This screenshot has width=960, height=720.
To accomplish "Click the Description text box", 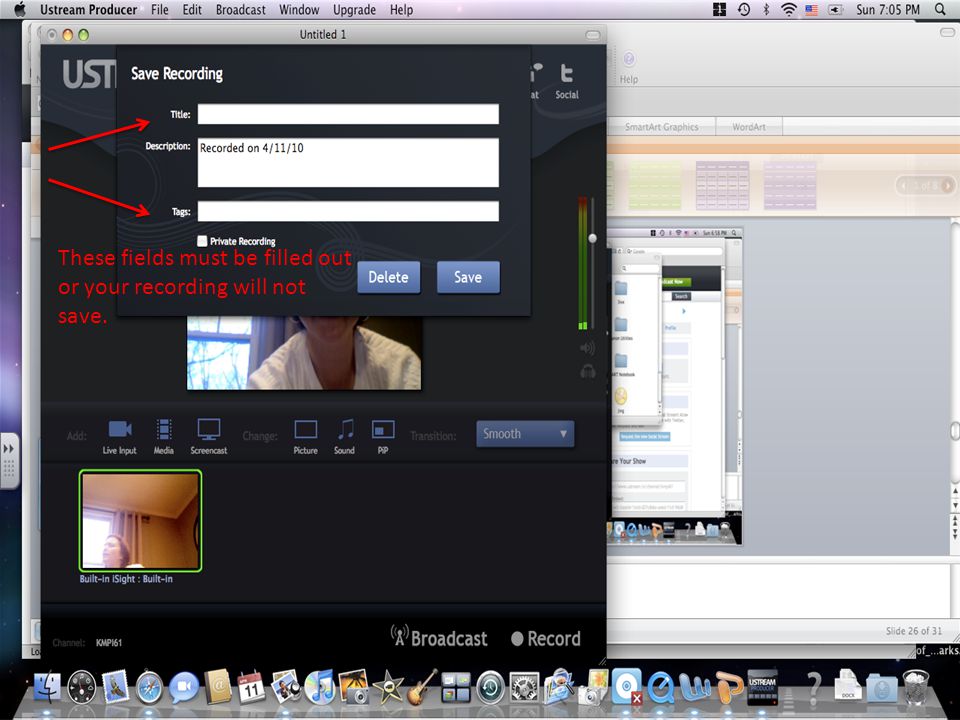I will 348,162.
